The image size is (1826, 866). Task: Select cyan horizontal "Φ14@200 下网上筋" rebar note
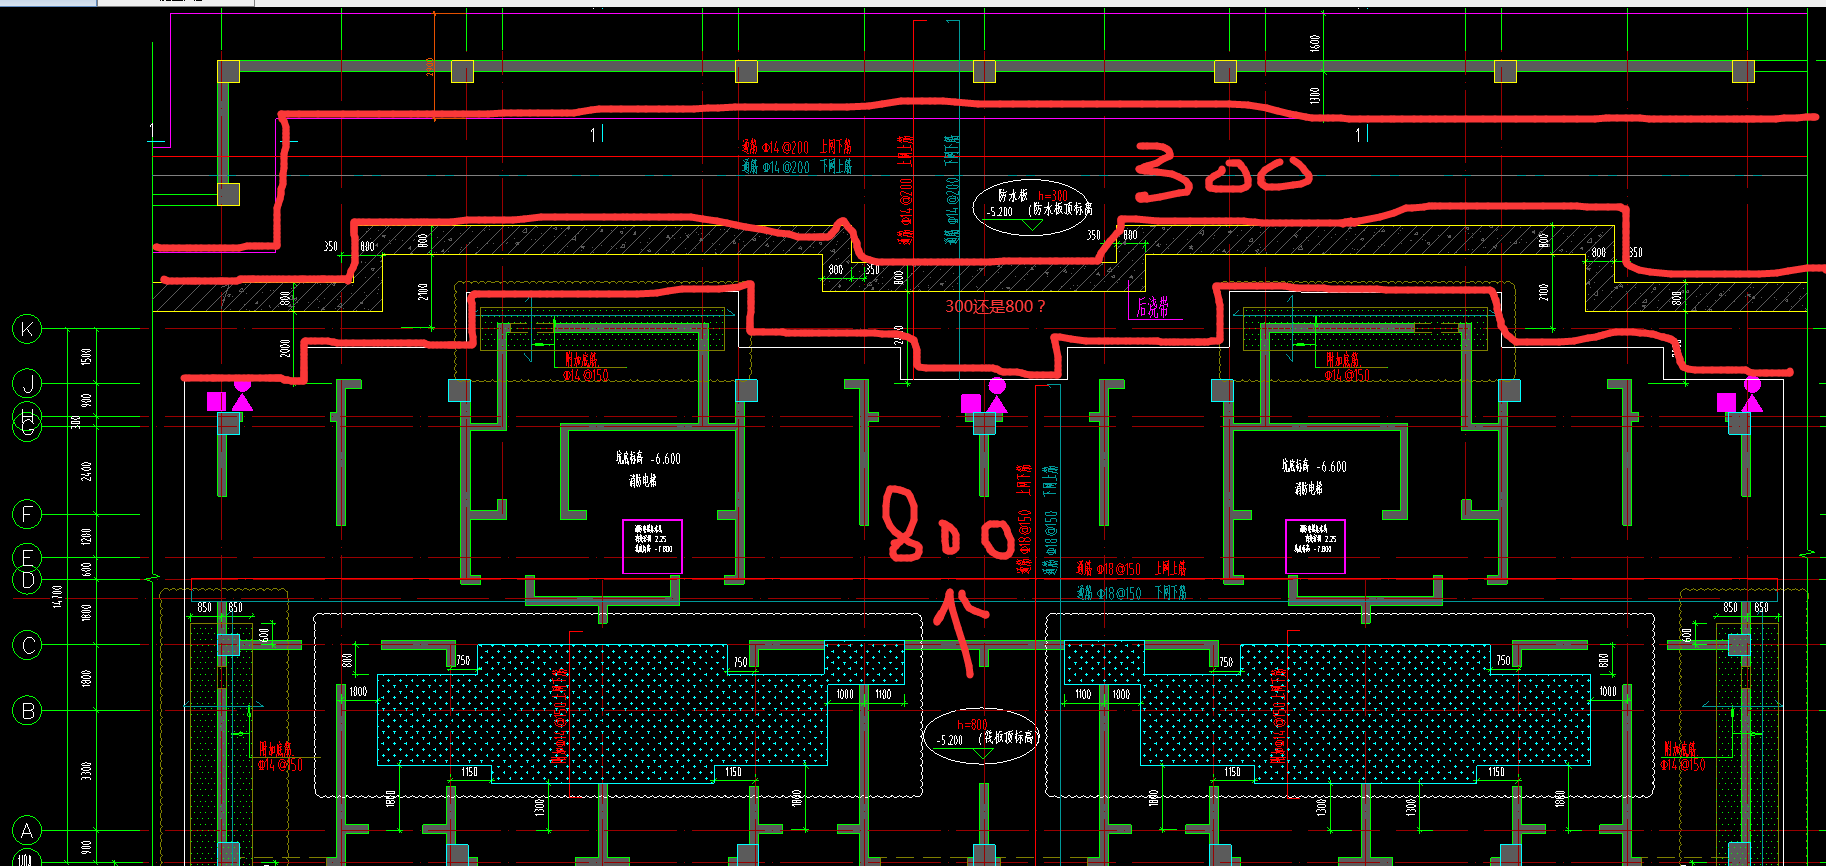coord(796,167)
